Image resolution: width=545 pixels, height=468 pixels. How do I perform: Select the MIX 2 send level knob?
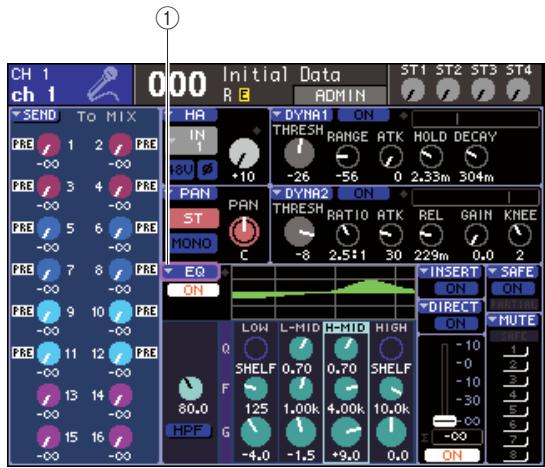[x=120, y=145]
